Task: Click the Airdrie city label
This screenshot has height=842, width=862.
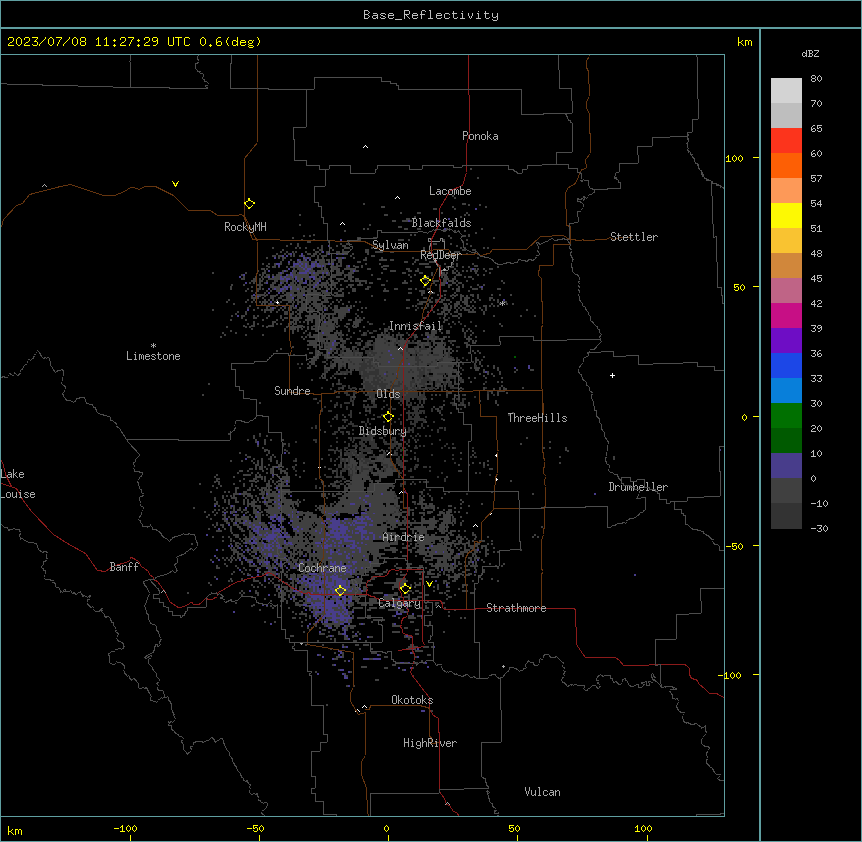Action: click(404, 537)
